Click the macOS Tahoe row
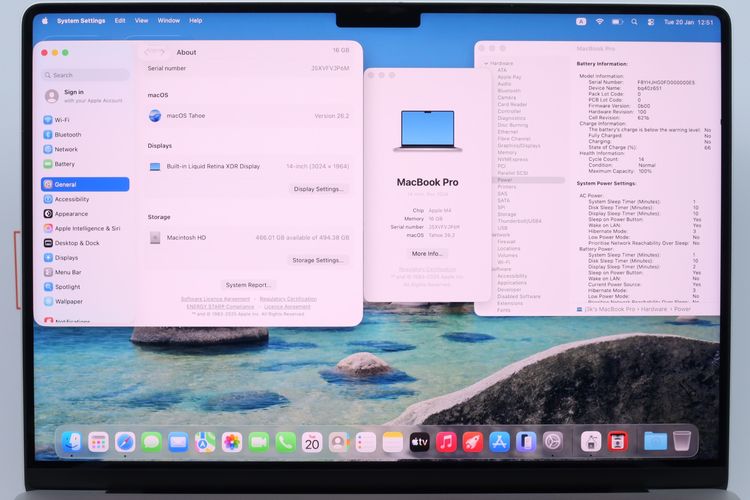Viewport: 750px width, 500px height. coord(249,116)
